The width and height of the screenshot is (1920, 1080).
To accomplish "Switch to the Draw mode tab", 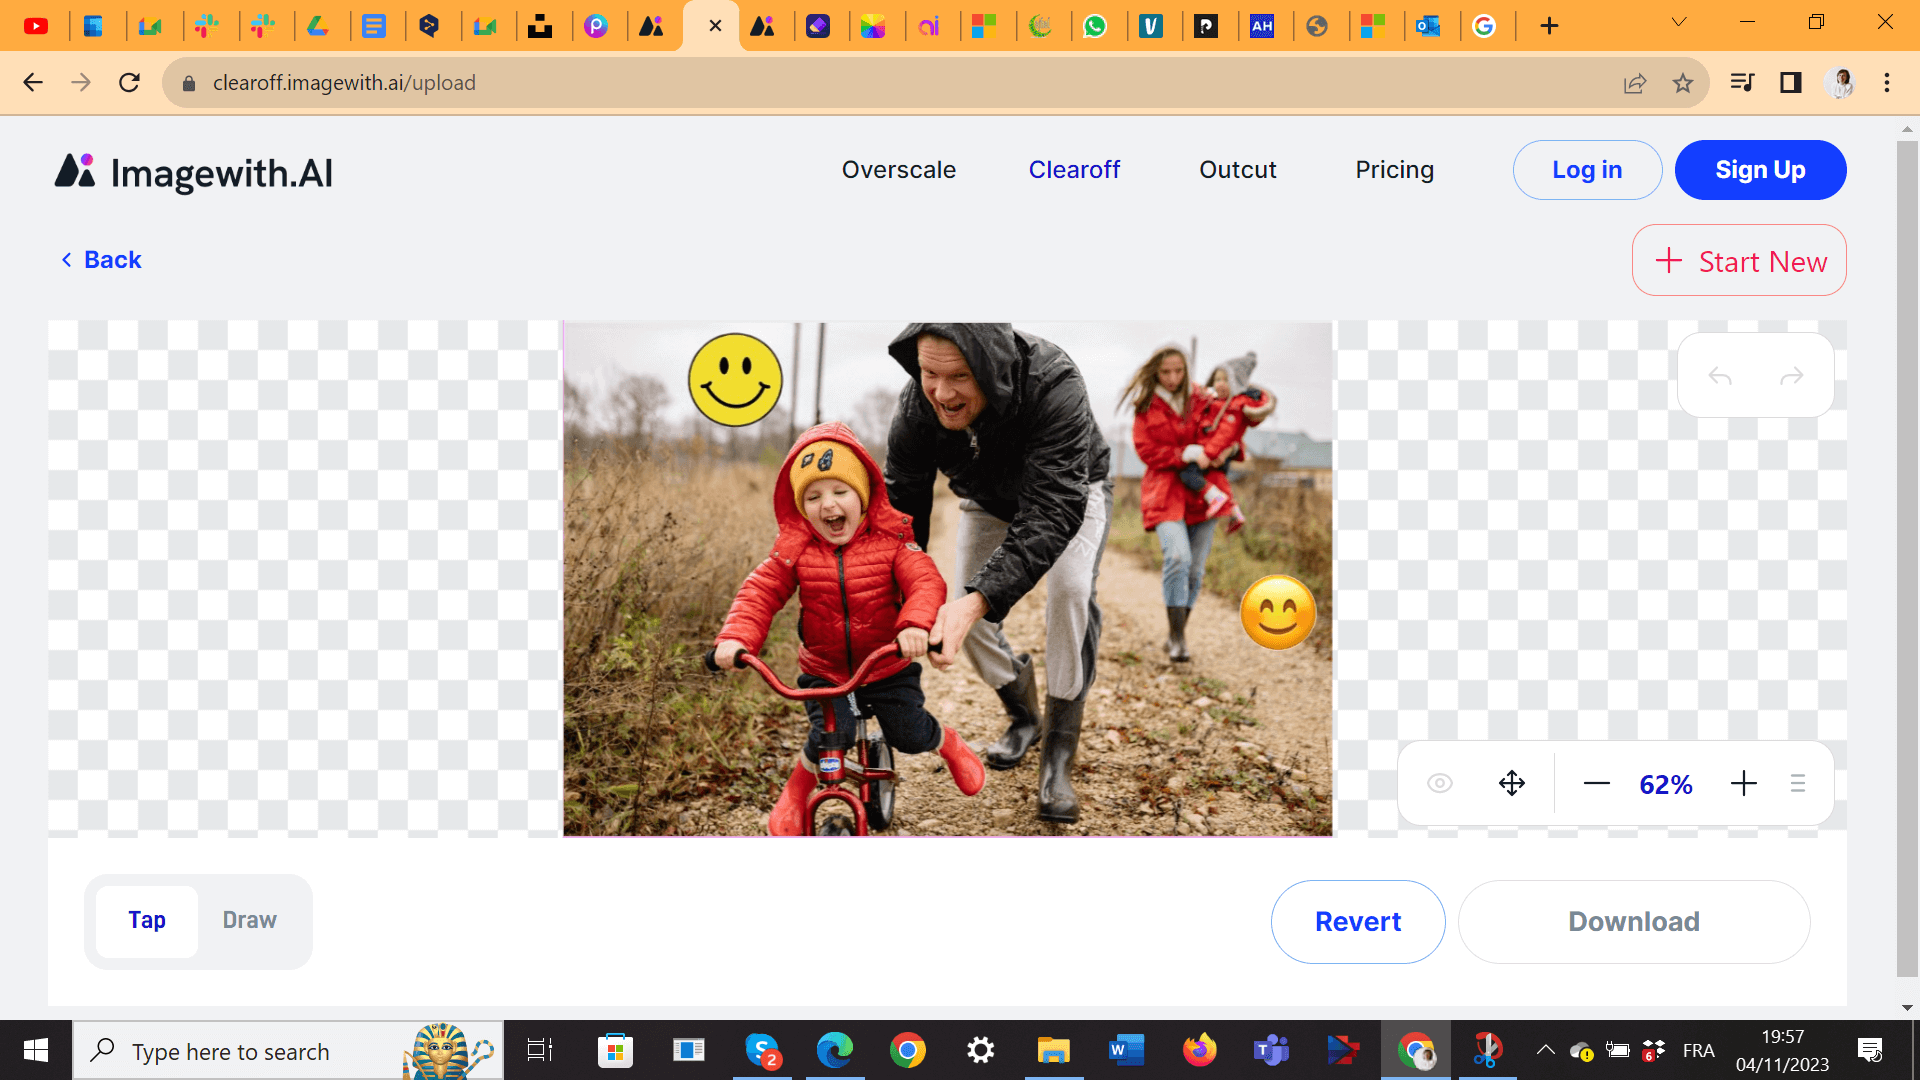I will click(x=249, y=919).
